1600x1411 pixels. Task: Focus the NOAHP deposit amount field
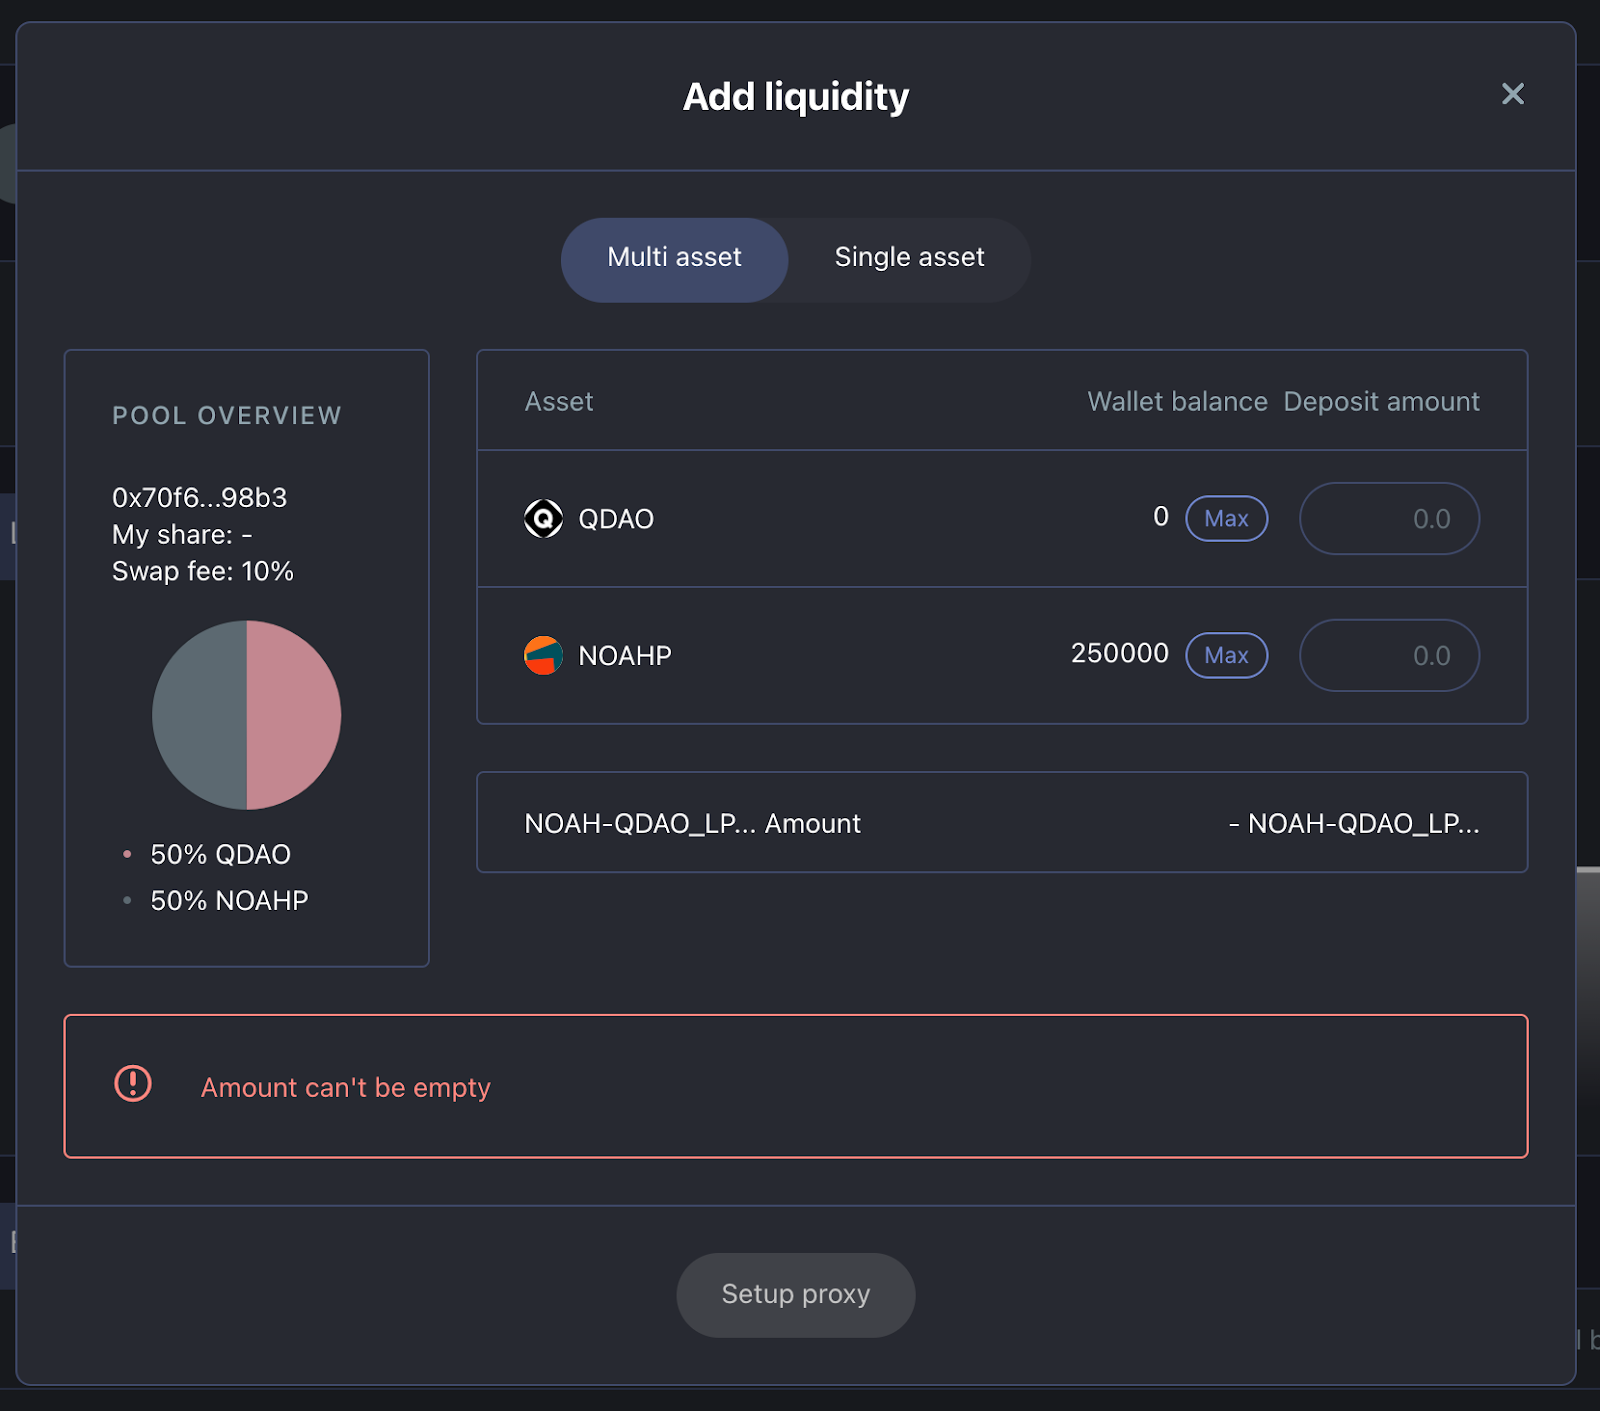(x=1389, y=655)
